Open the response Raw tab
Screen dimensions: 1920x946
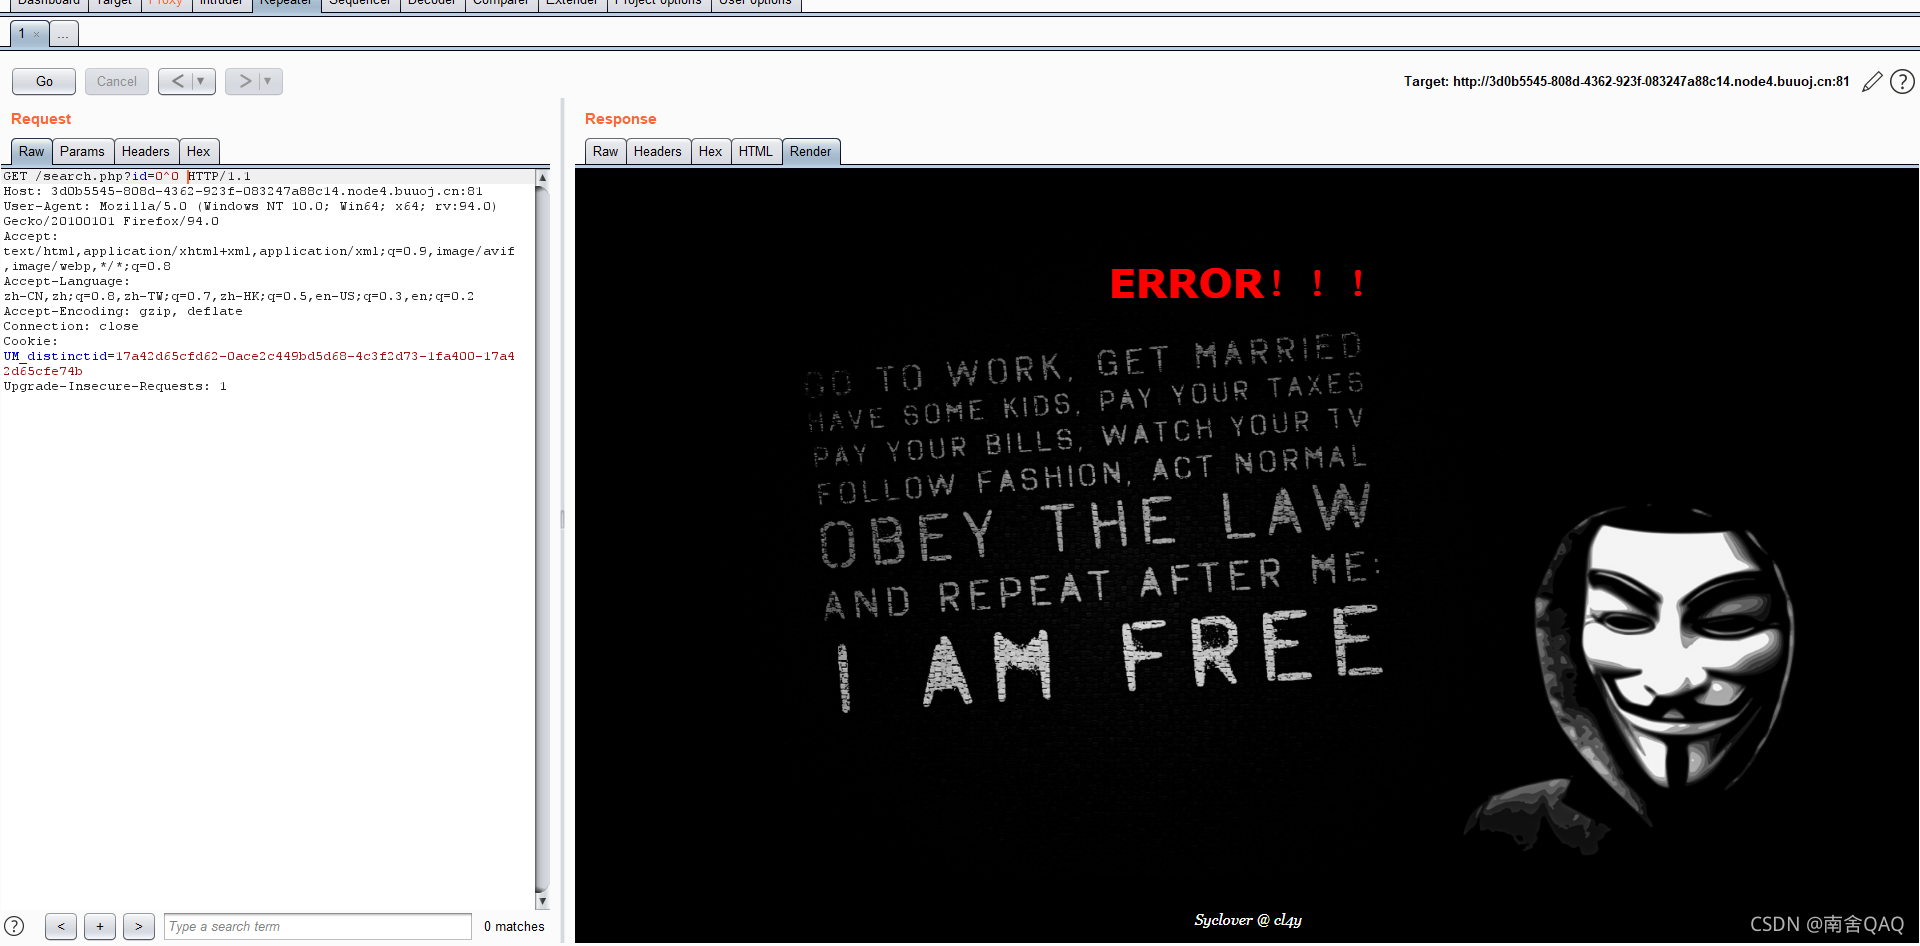point(606,151)
